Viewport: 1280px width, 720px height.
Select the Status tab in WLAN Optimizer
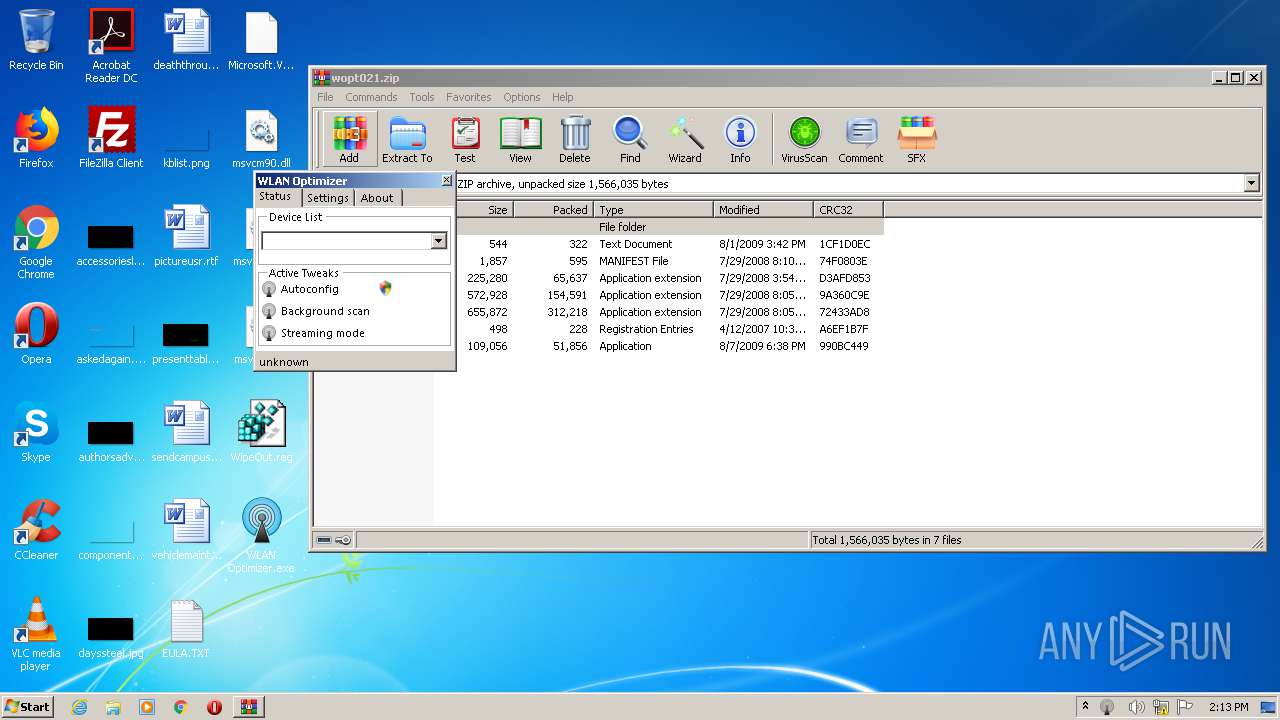pos(276,197)
